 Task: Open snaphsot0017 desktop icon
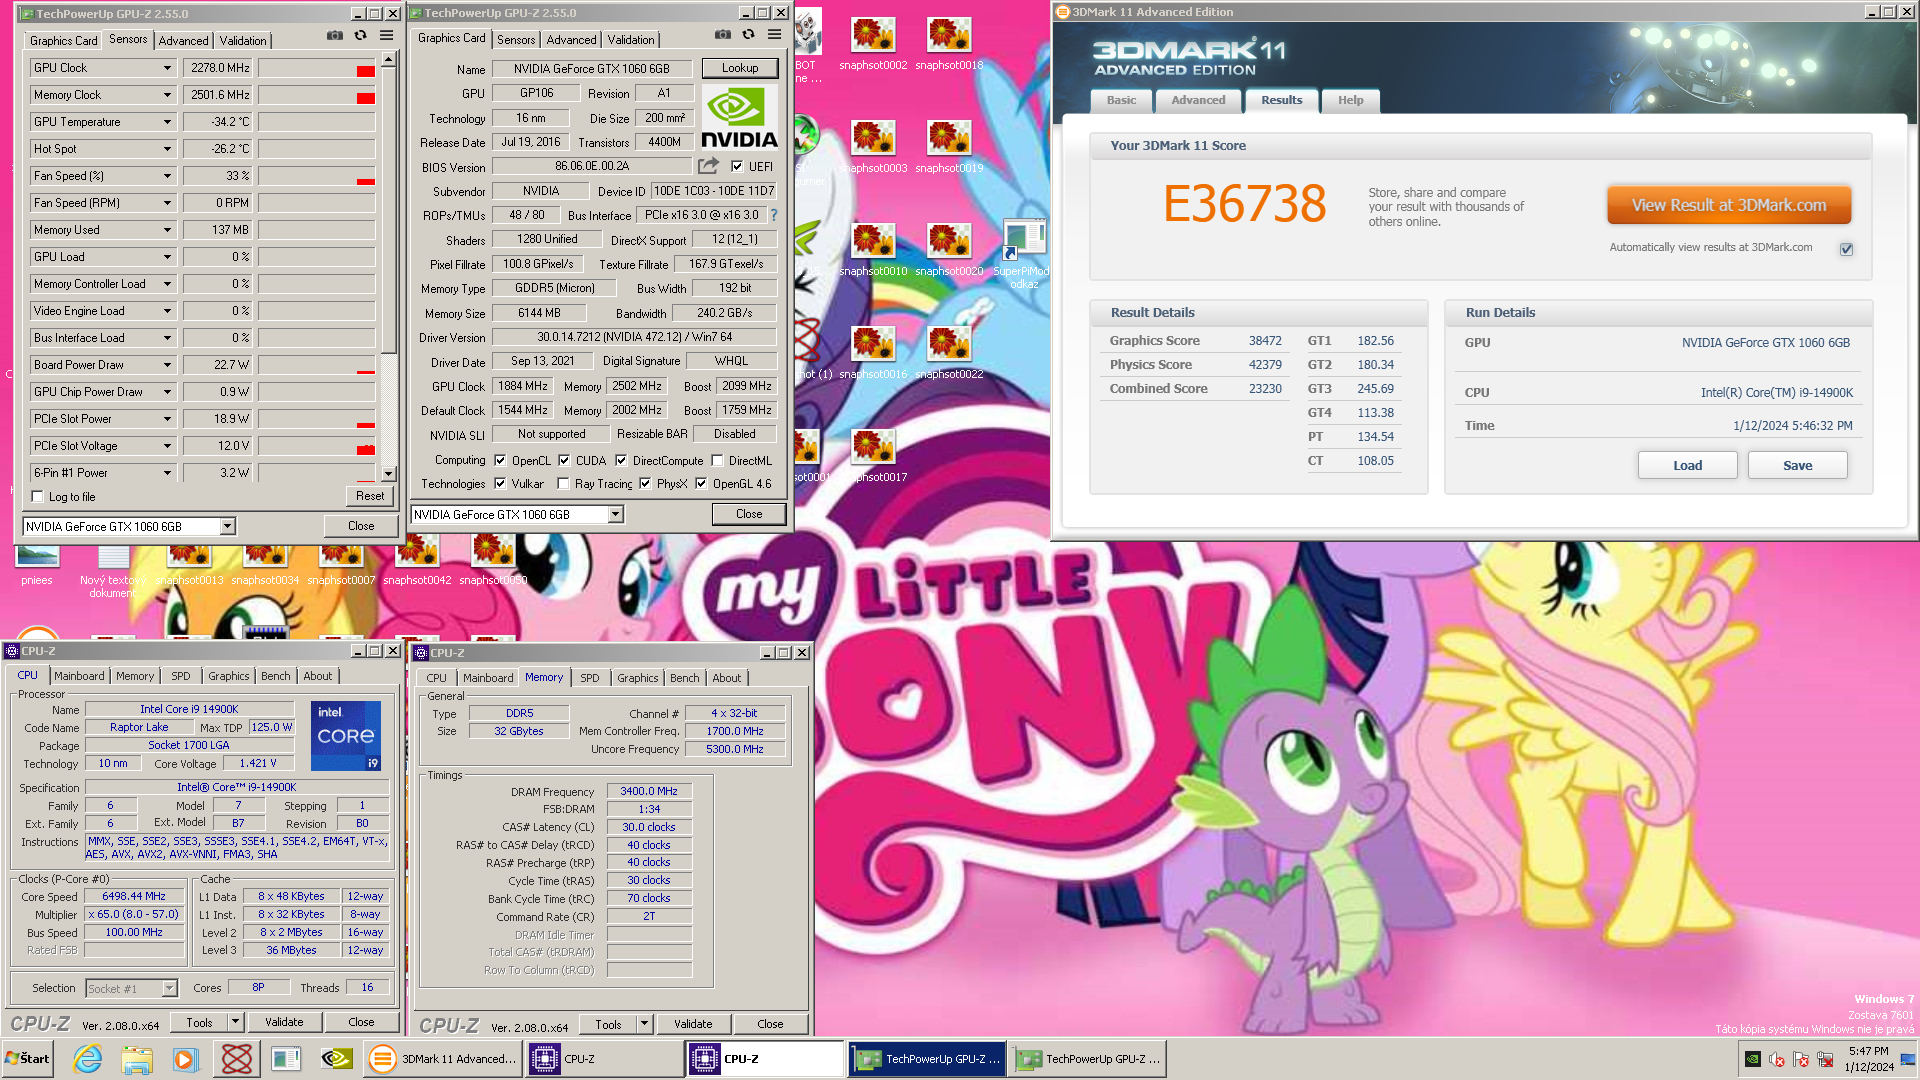pos(873,457)
